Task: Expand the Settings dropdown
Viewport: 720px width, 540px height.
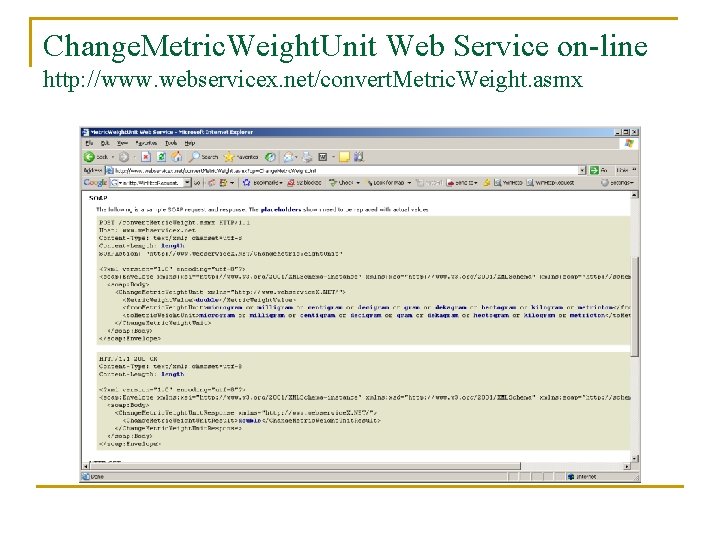Action: [x=632, y=183]
